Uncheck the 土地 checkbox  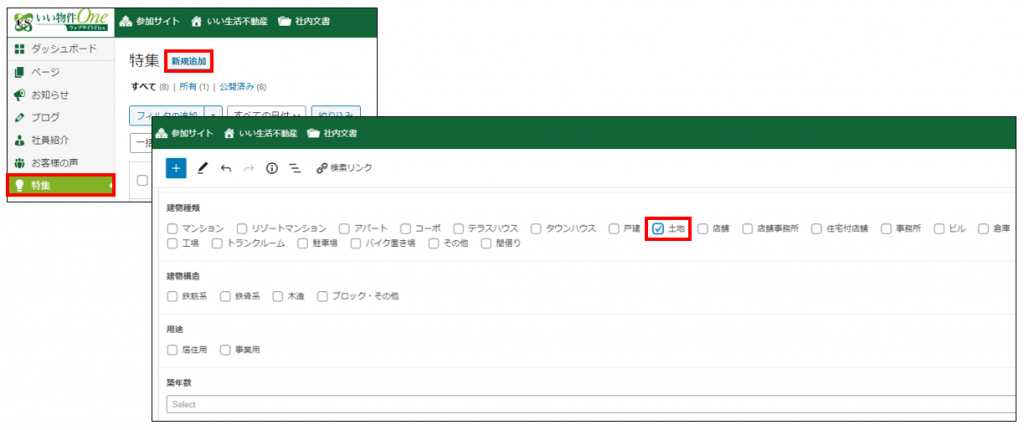pyautogui.click(x=658, y=229)
